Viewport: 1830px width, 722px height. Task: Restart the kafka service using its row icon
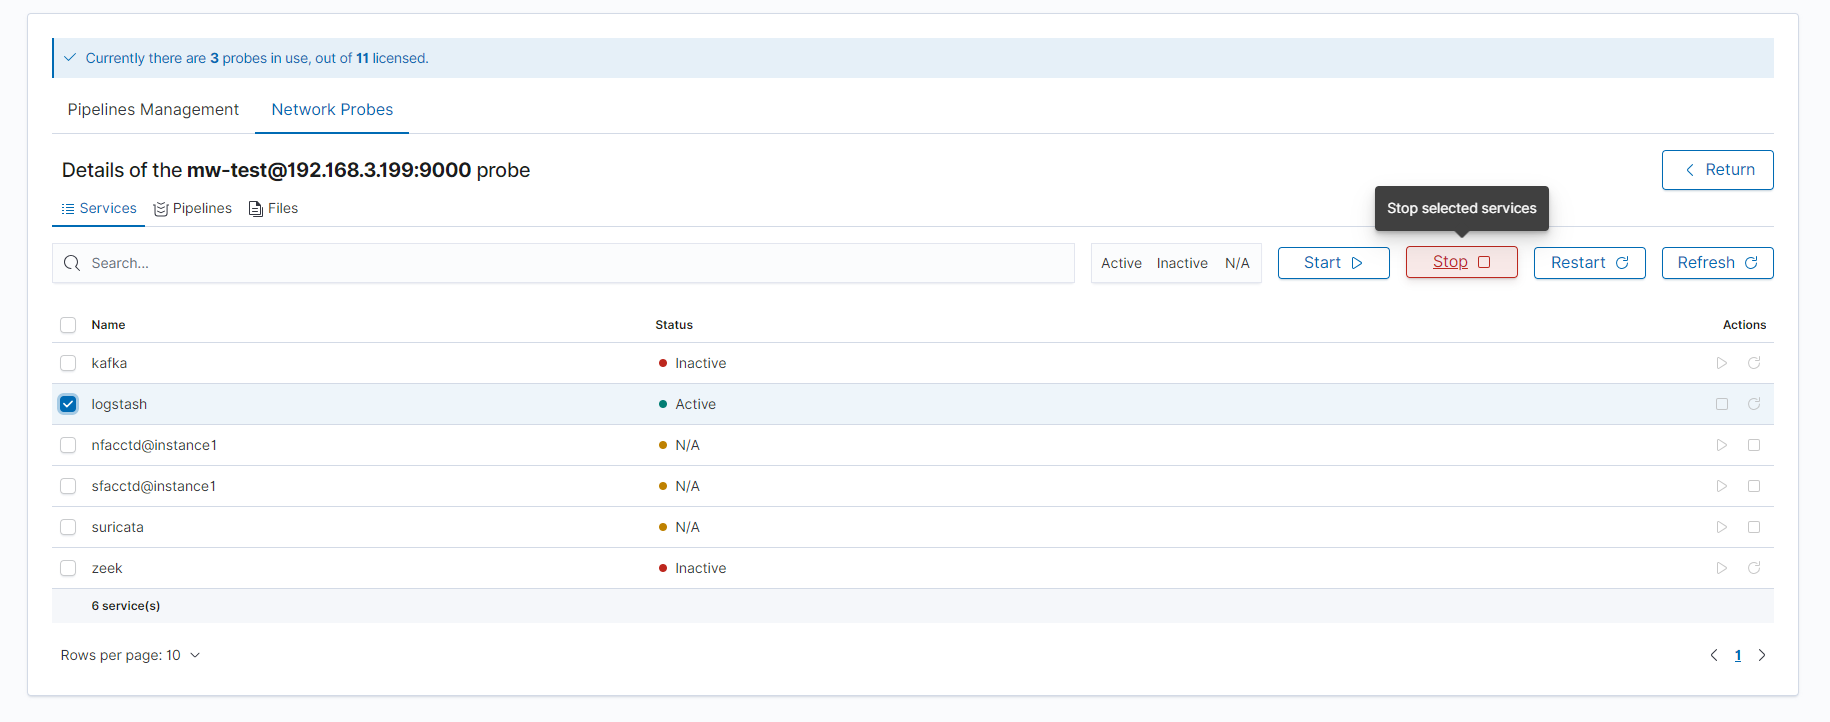1753,363
